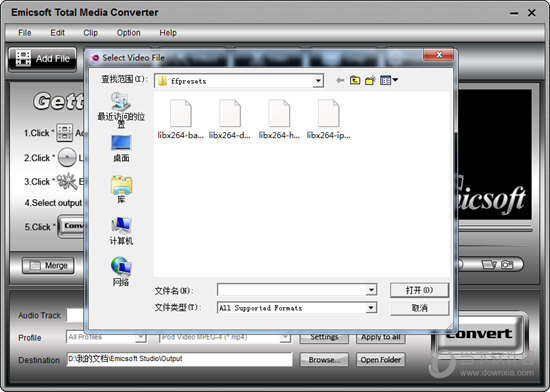The width and height of the screenshot is (550, 392).
Task: Go up one folder level icon
Action: point(355,80)
